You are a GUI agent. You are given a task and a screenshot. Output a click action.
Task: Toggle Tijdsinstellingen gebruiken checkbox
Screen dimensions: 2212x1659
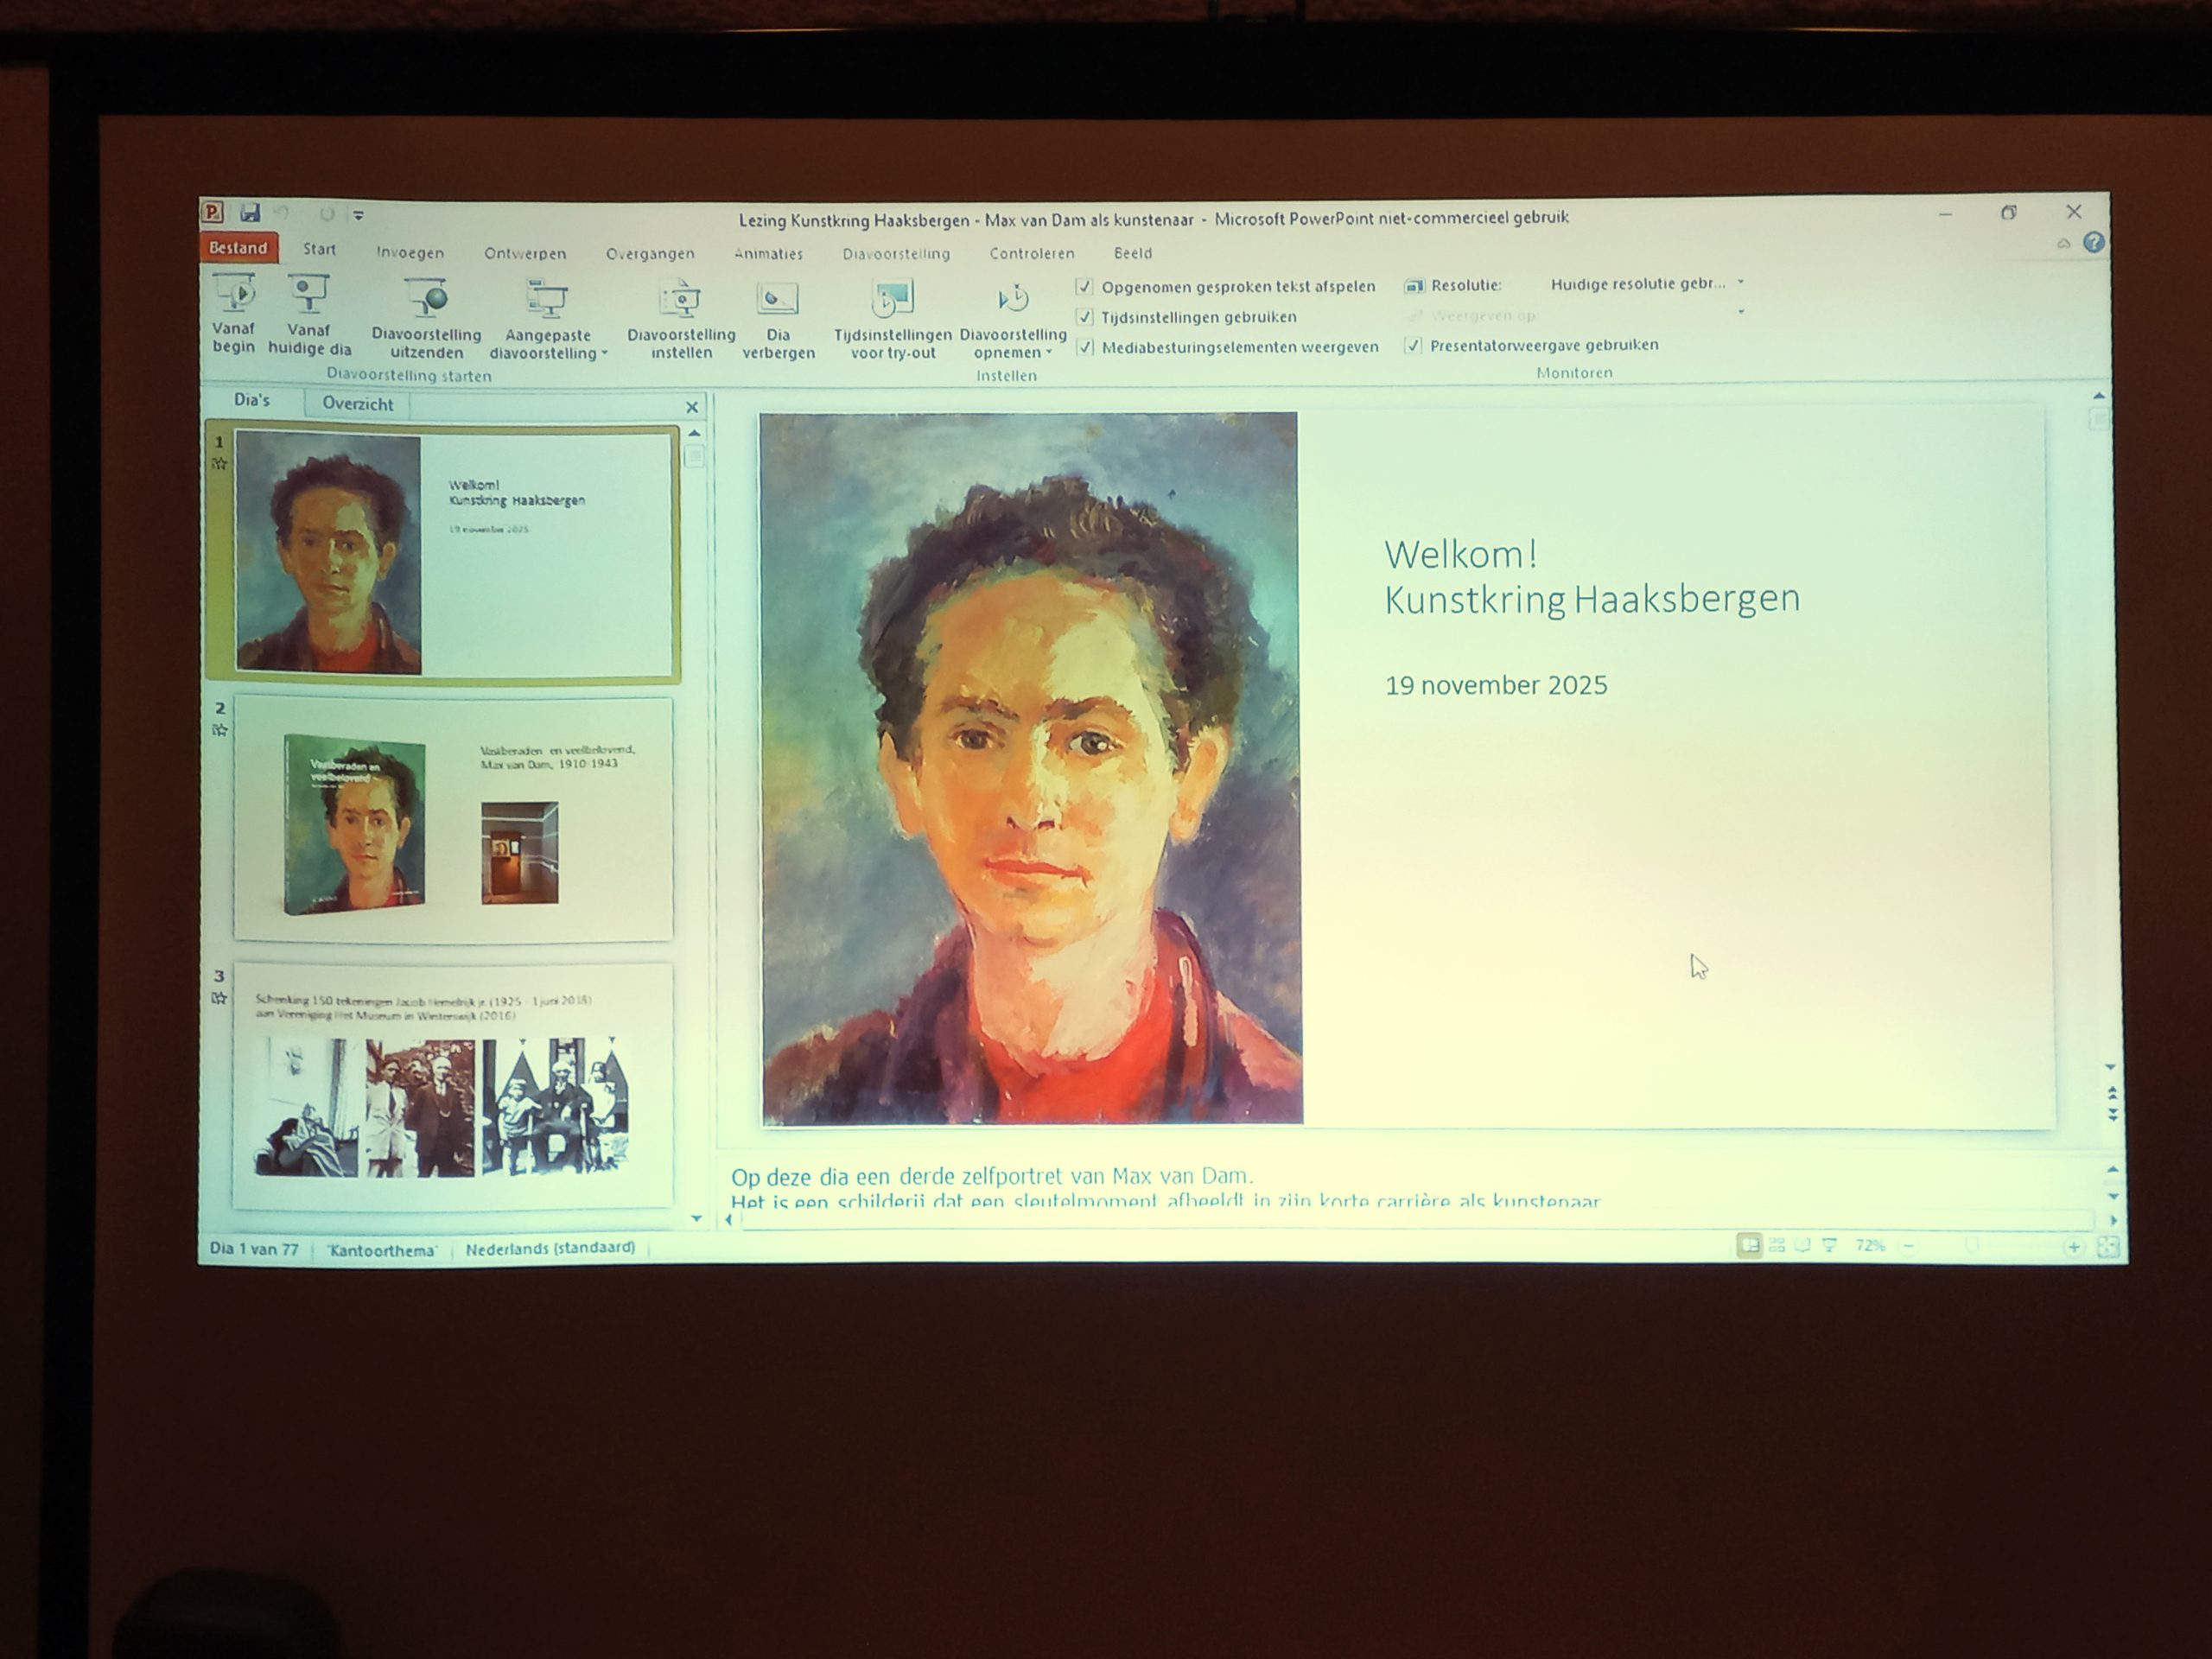point(1085,317)
